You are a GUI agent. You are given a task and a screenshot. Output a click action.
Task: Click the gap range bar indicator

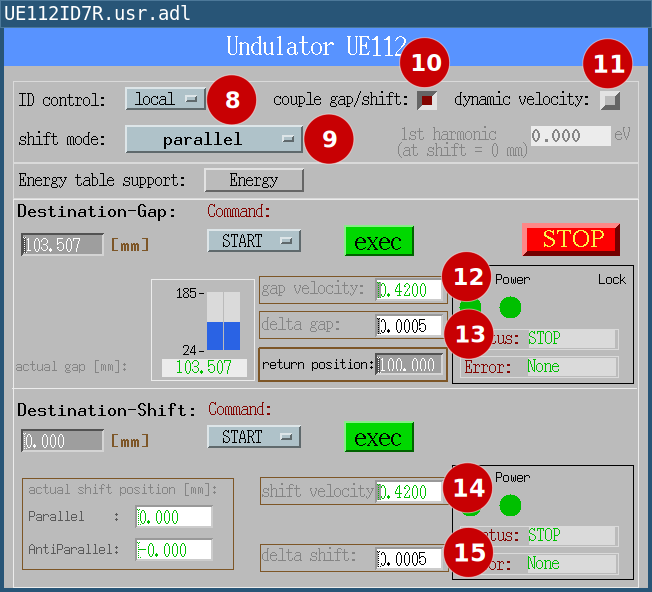223,321
